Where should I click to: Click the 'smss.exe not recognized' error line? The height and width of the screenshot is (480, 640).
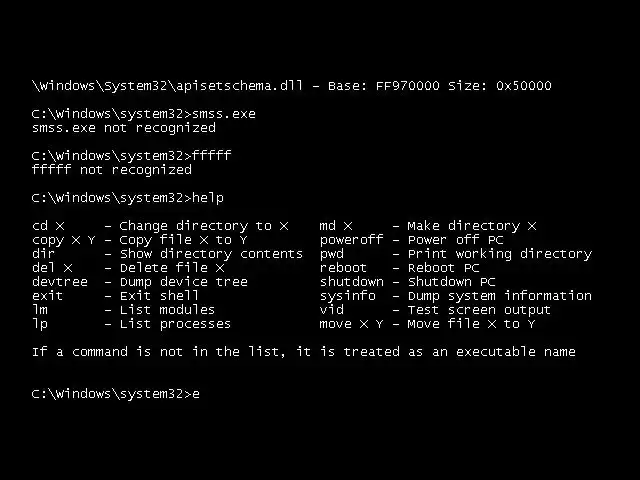[x=124, y=128]
